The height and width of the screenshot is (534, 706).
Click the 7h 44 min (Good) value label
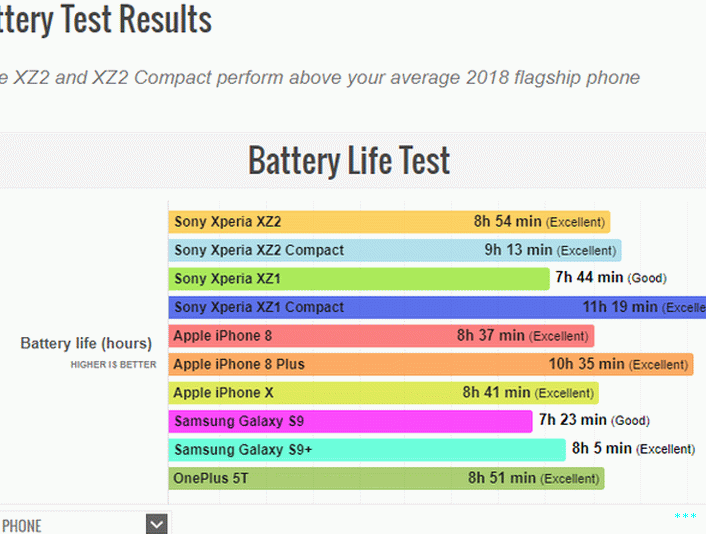coord(611,277)
